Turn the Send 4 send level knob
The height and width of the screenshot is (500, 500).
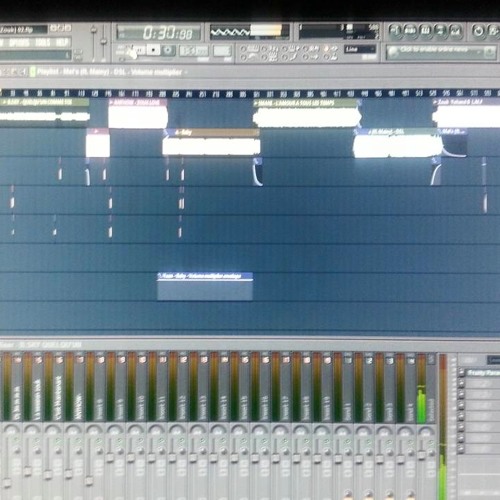pos(410,494)
